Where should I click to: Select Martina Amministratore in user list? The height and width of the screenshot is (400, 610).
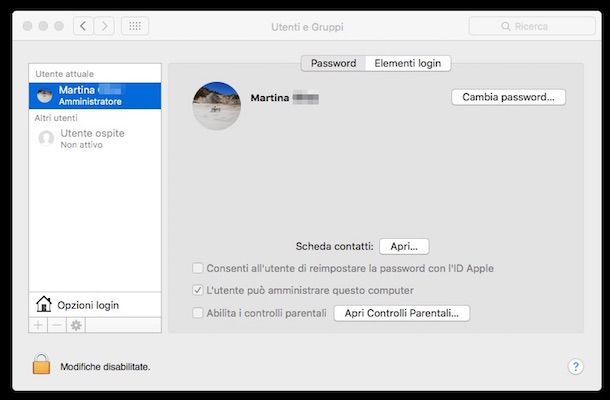pos(95,96)
